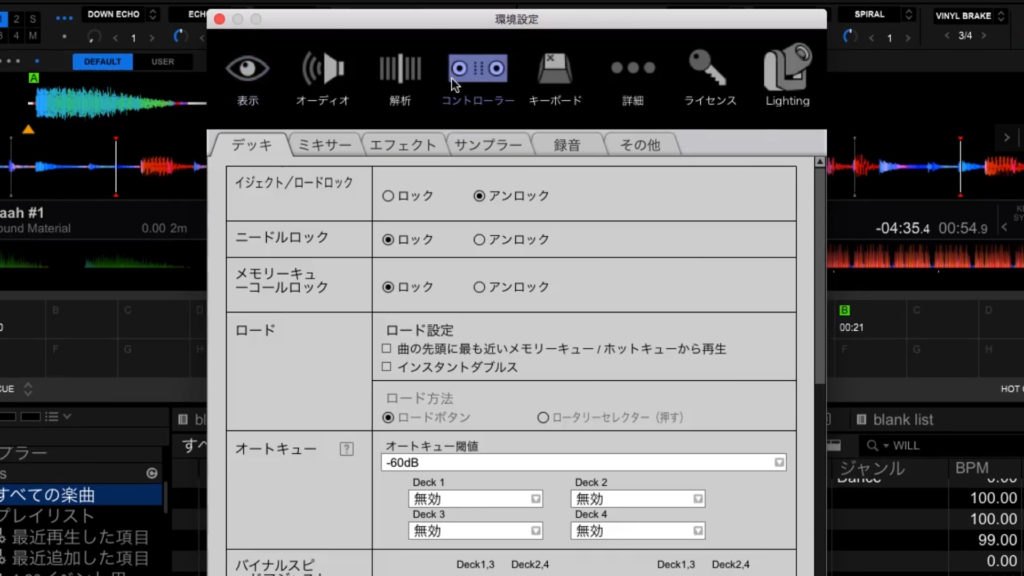The image size is (1024, 576).
Task: Open the Deck 1 auto cue dropdown
Action: (x=475, y=499)
